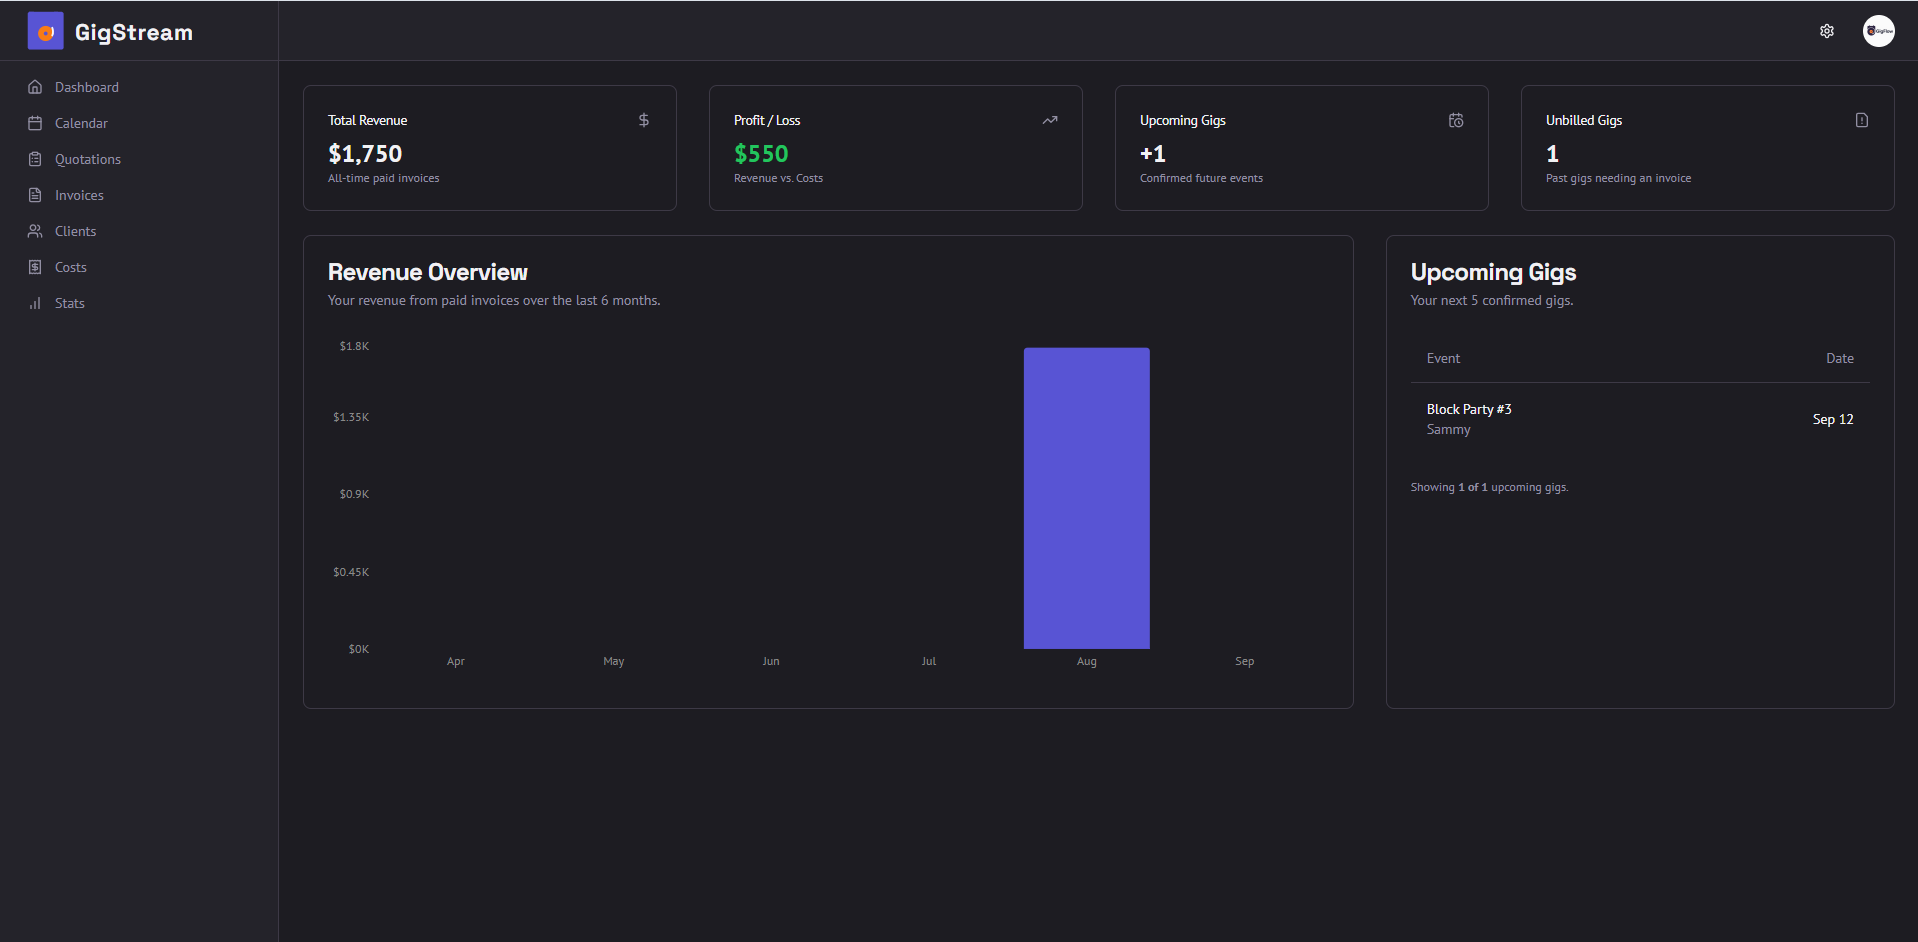Viewport: 1918px width, 942px height.
Task: Click the GigStream logo icon
Action: [44, 31]
